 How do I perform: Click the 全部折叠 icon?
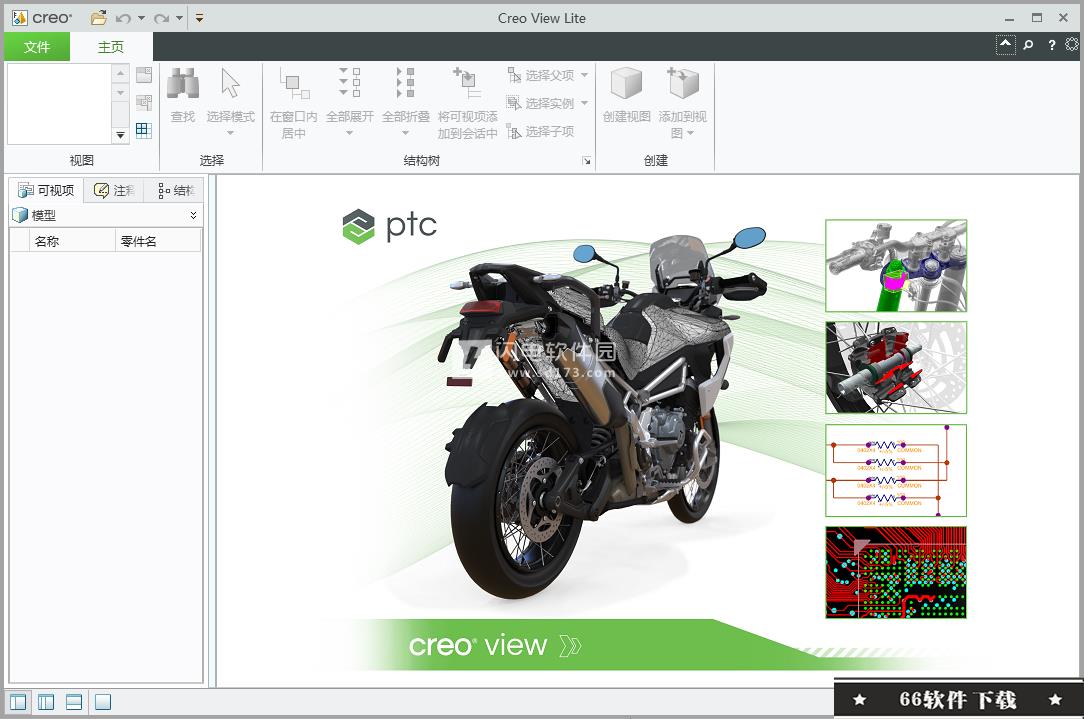click(406, 83)
